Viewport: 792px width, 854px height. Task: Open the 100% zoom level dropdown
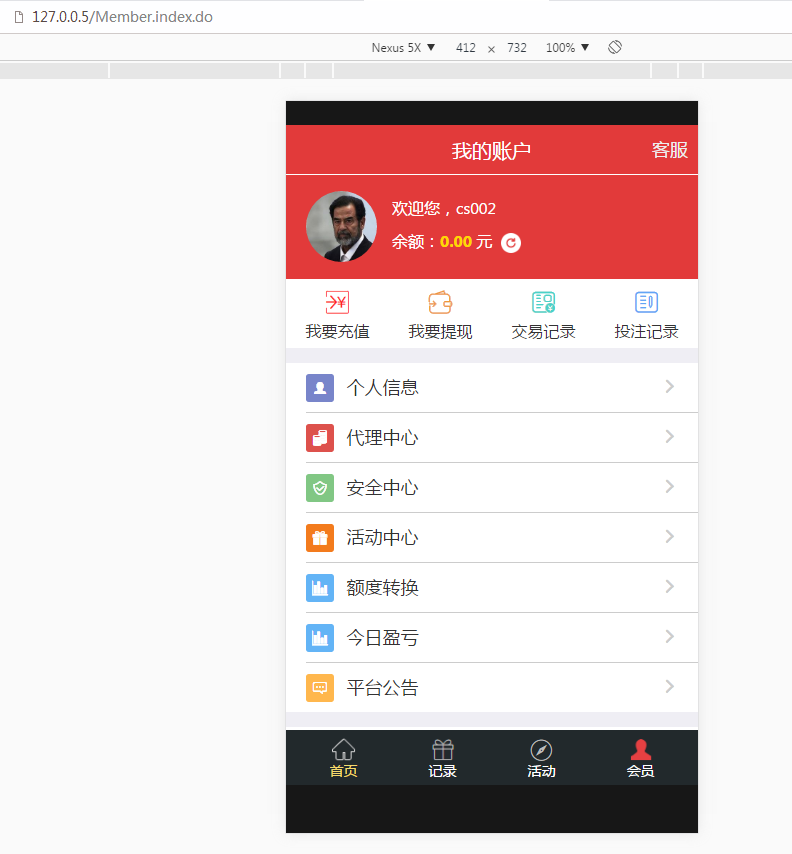[x=567, y=48]
